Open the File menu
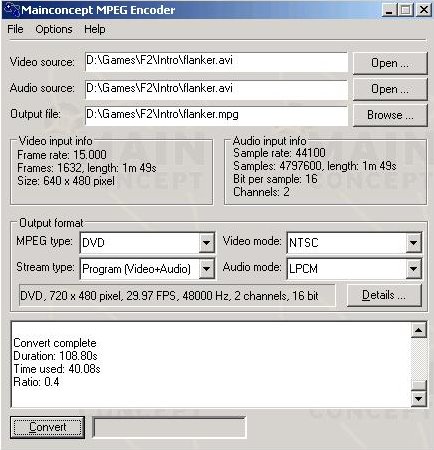Image resolution: width=434 pixels, height=450 pixels. (15, 29)
